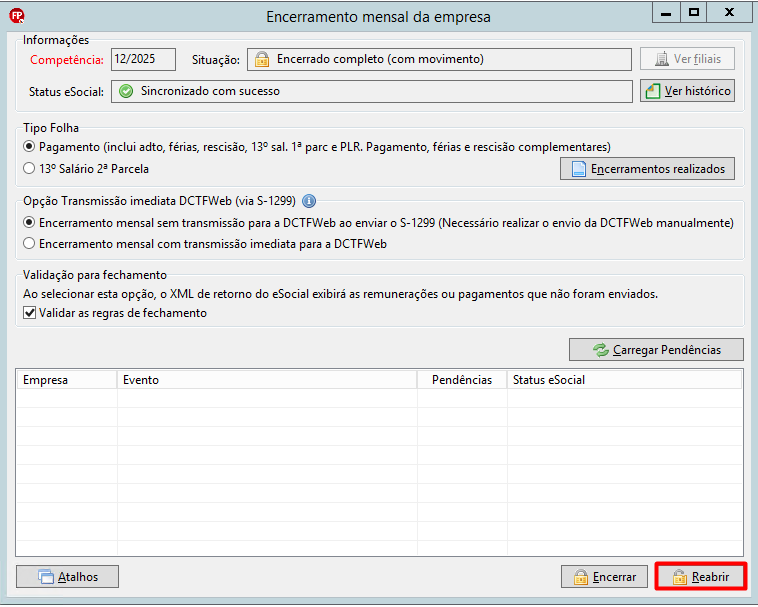This screenshot has height=607, width=758.
Task: Select closing without DCTFWeb transmission radio
Action: 29,222
